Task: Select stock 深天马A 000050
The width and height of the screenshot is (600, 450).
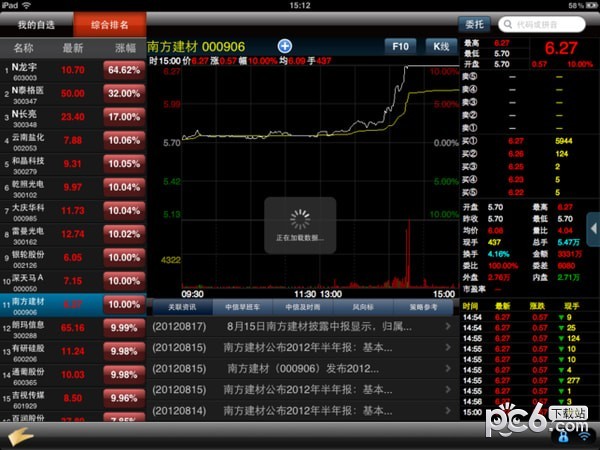Action: 73,281
